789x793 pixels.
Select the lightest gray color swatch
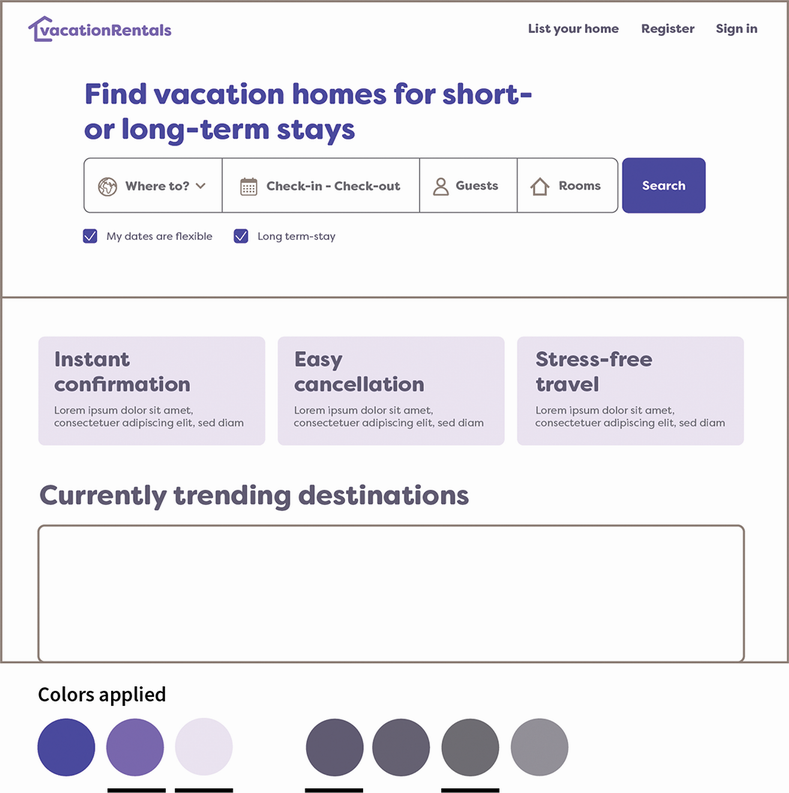[x=539, y=747]
